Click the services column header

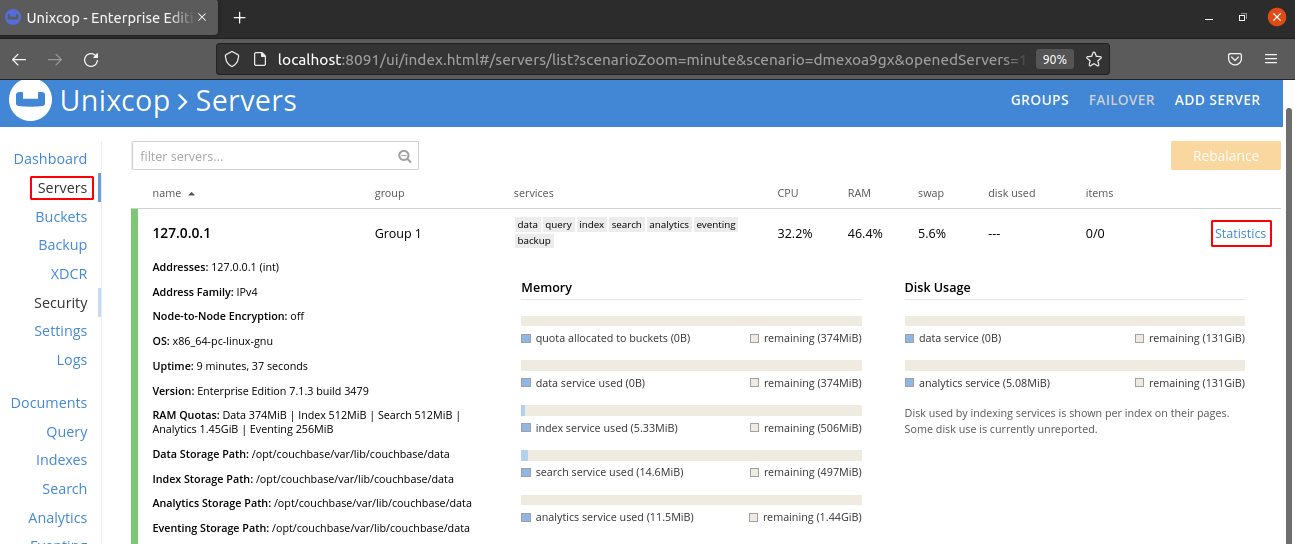pyautogui.click(x=534, y=193)
